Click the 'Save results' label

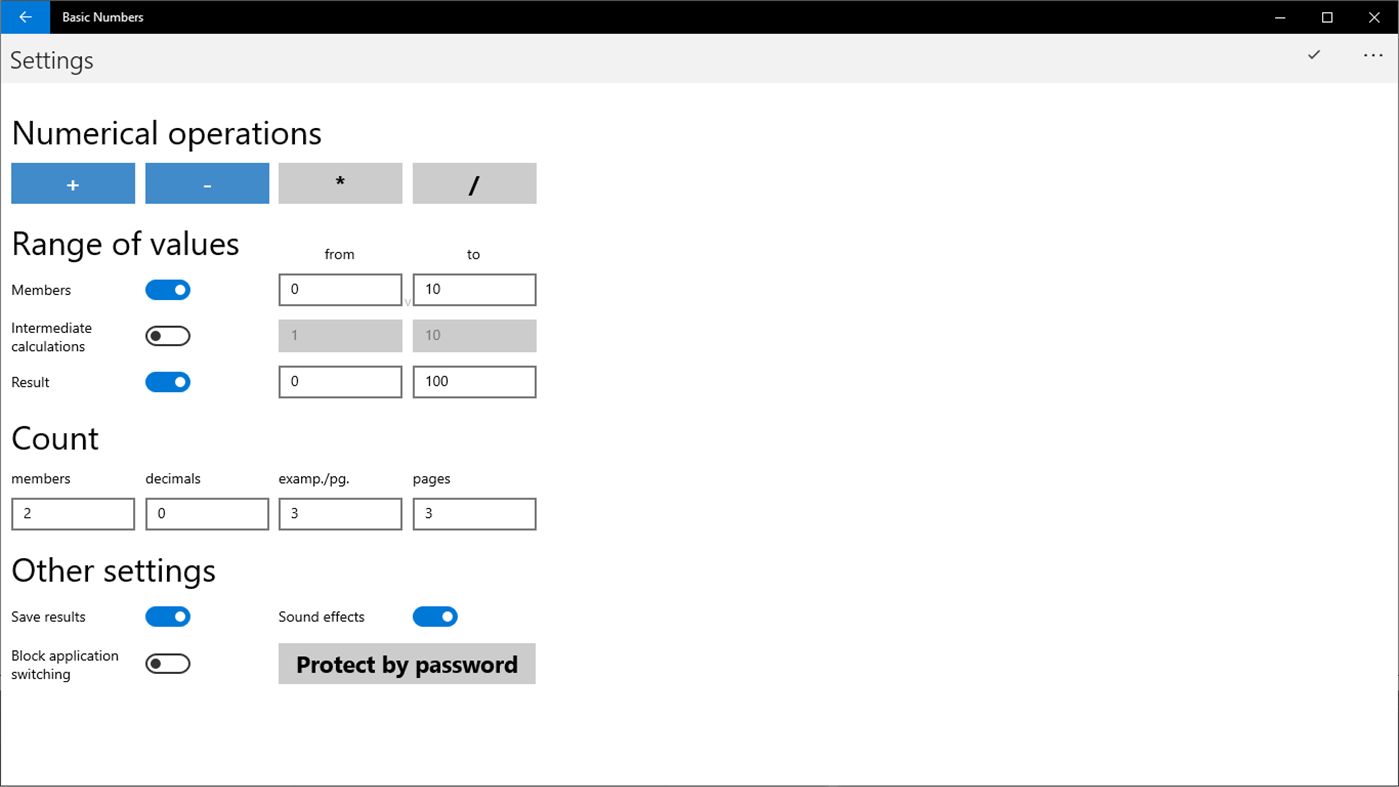pos(48,617)
